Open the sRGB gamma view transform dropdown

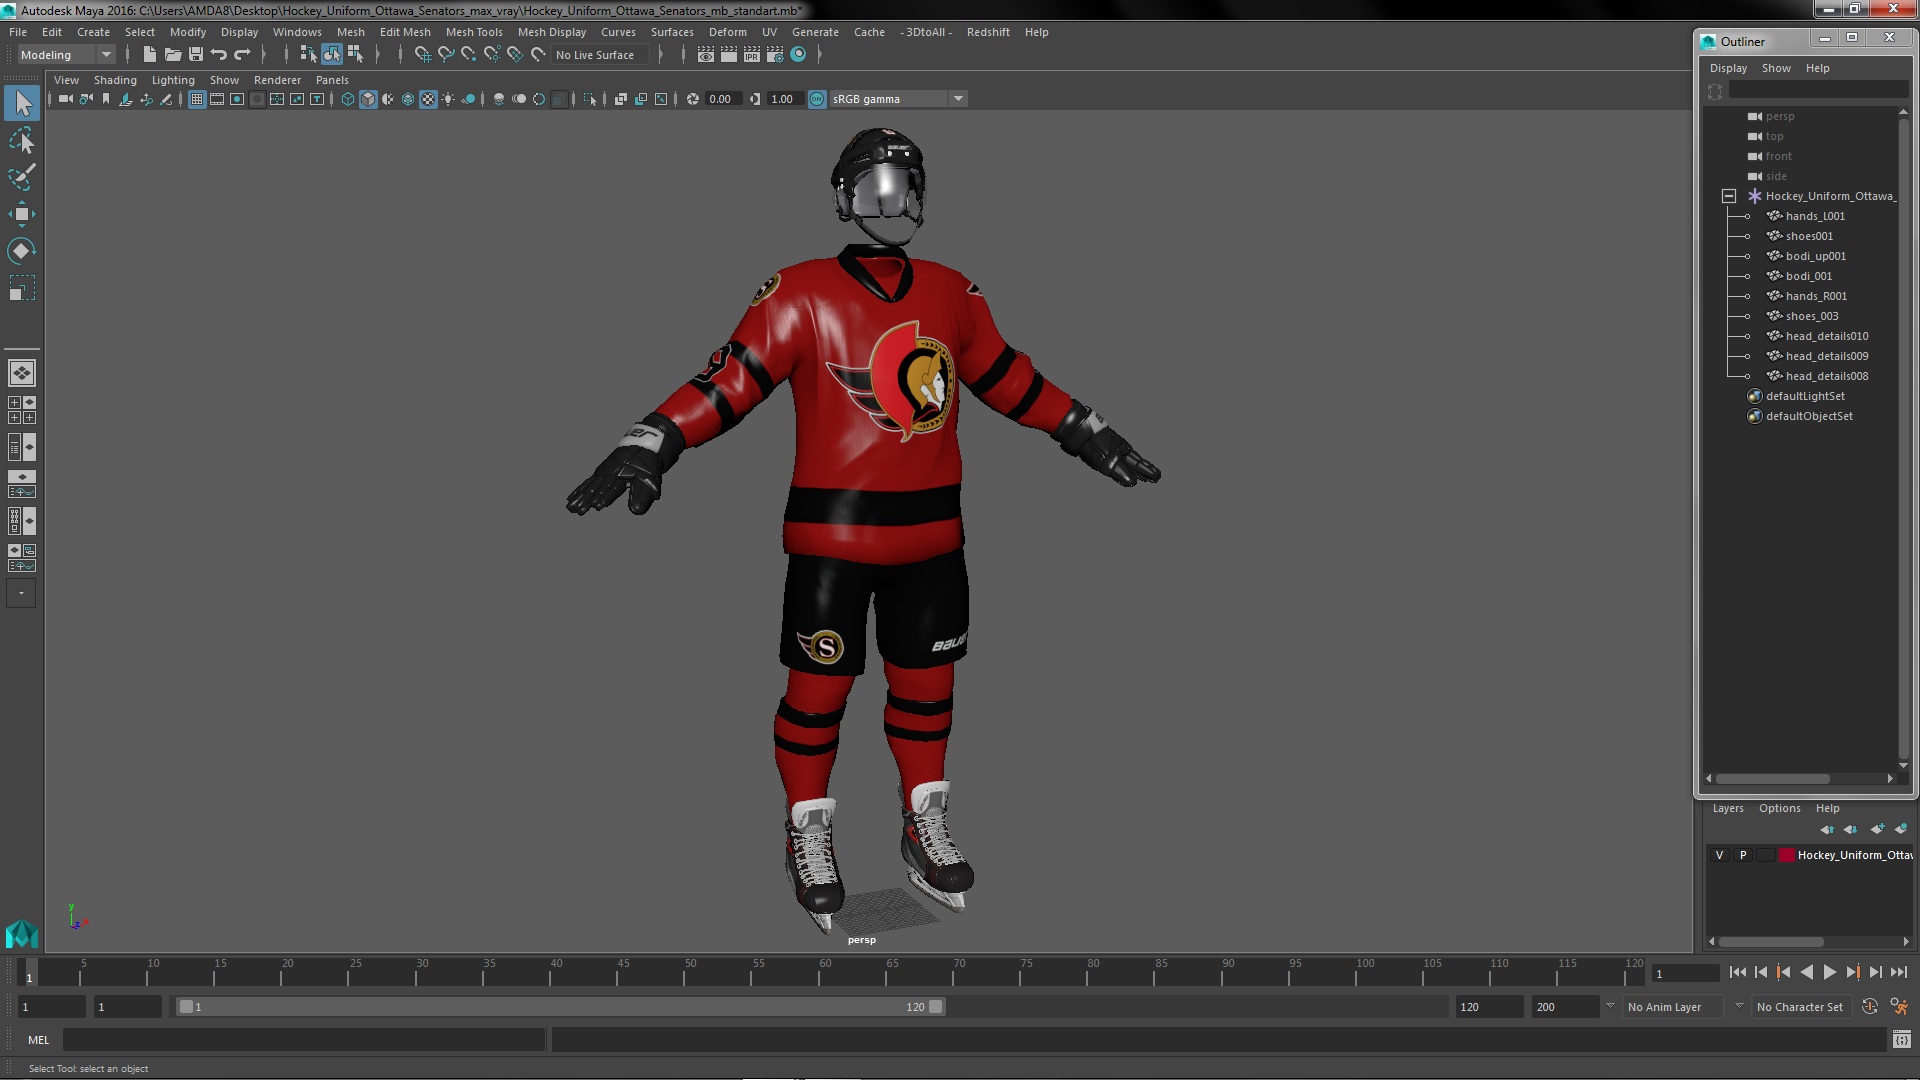coord(958,99)
